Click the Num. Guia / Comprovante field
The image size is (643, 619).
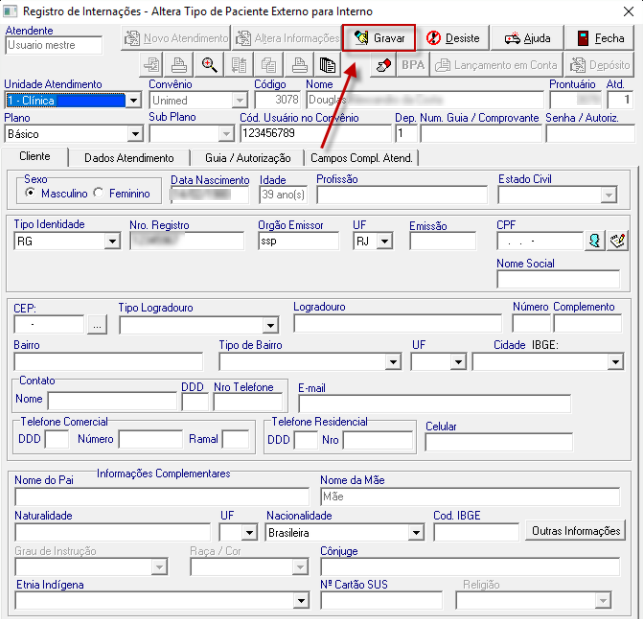pos(481,134)
